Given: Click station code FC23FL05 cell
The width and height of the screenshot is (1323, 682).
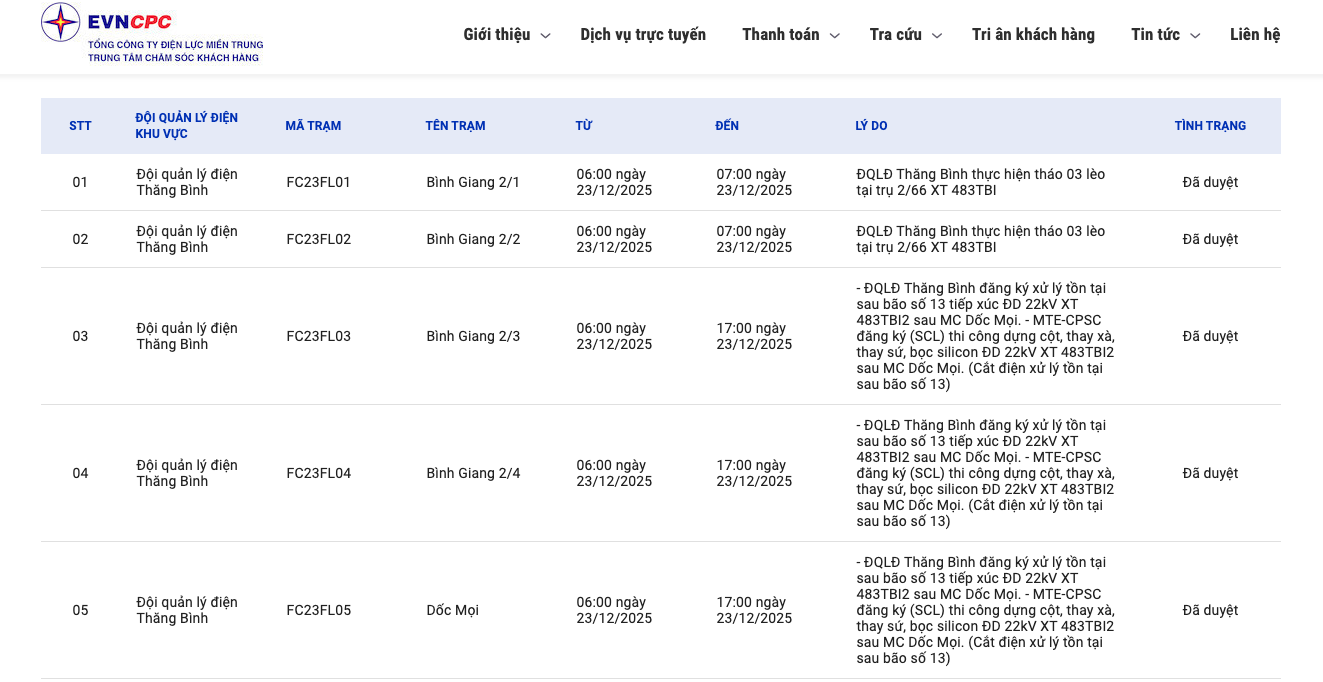Looking at the screenshot, I should (318, 610).
